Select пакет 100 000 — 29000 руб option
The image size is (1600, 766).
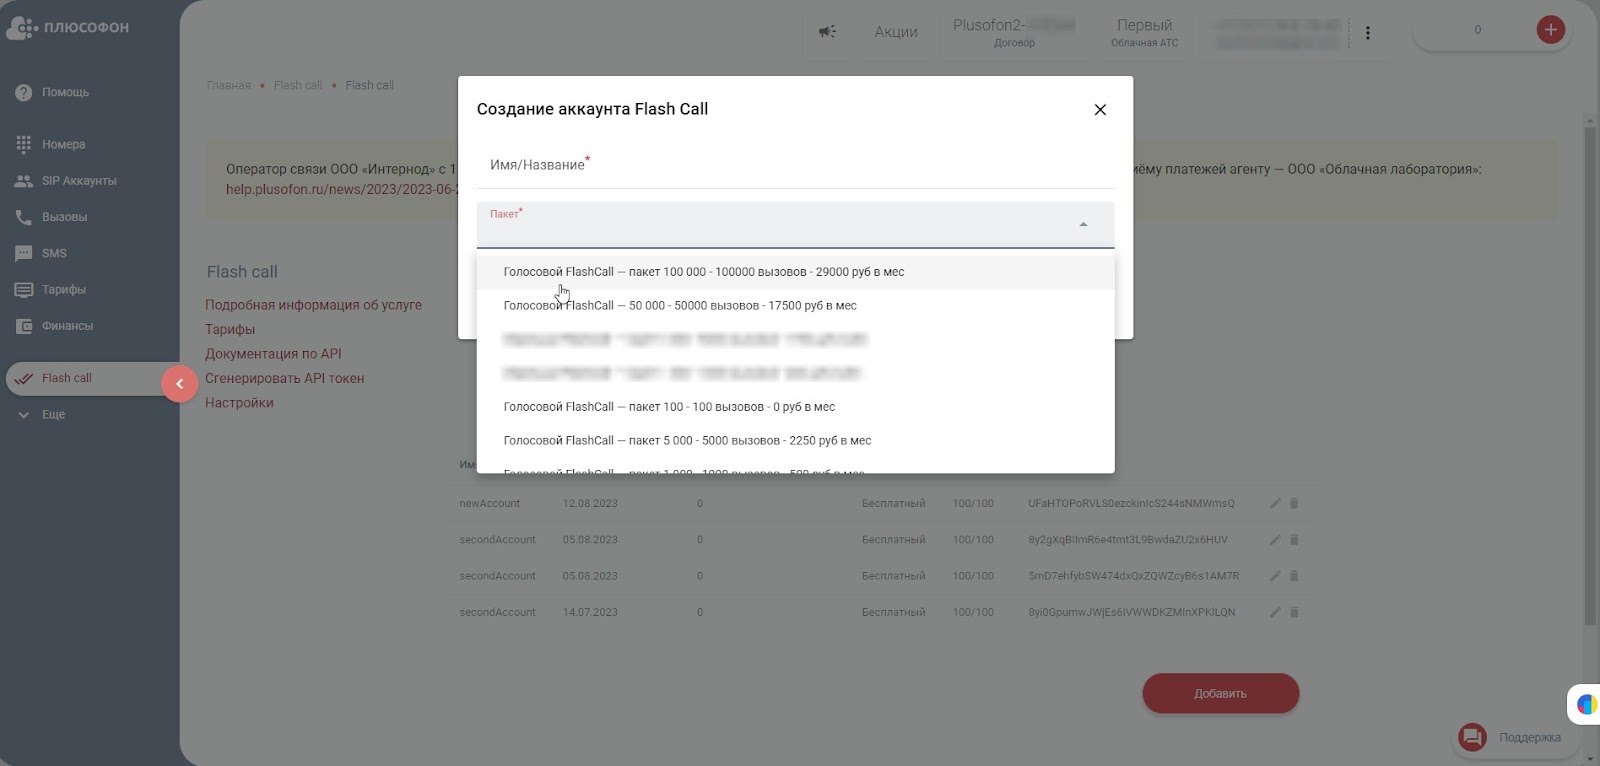(x=795, y=272)
